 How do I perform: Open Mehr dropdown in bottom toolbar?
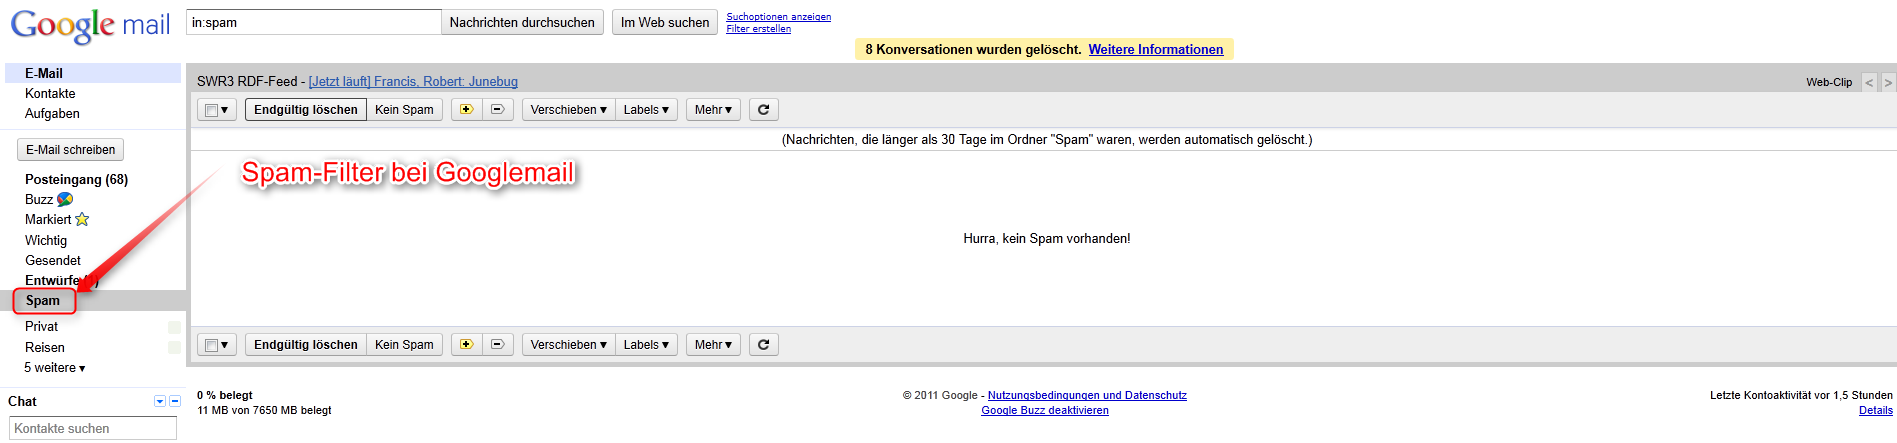[x=713, y=345]
